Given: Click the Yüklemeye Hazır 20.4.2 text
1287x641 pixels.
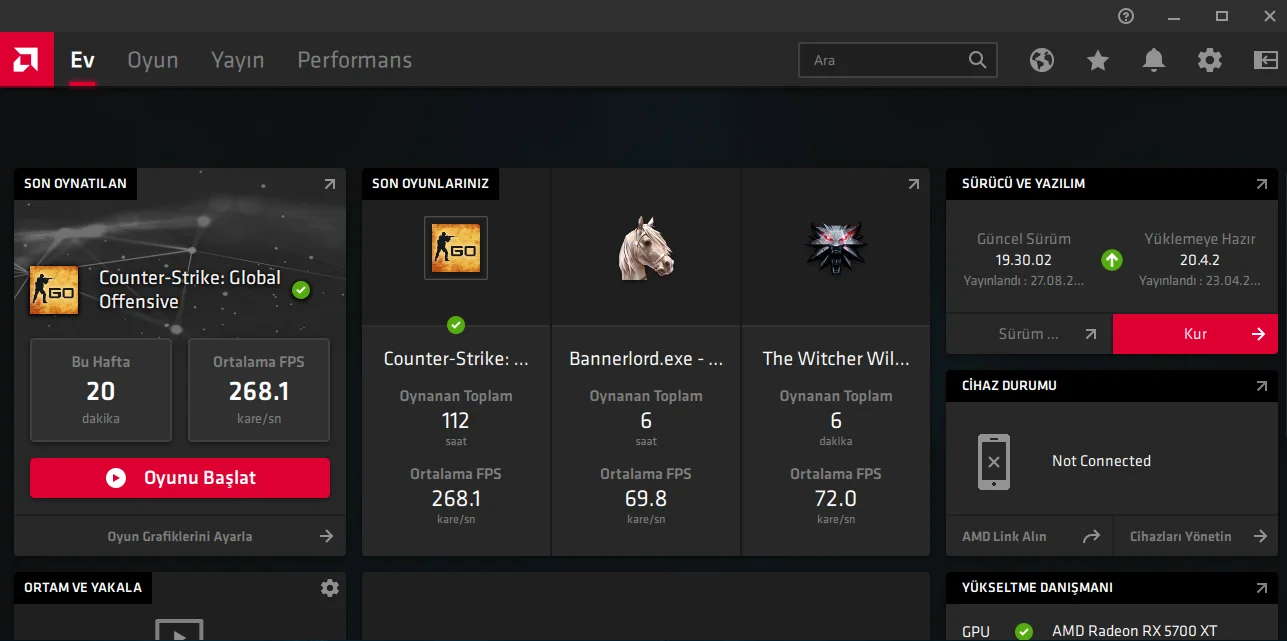Looking at the screenshot, I should coord(1201,250).
